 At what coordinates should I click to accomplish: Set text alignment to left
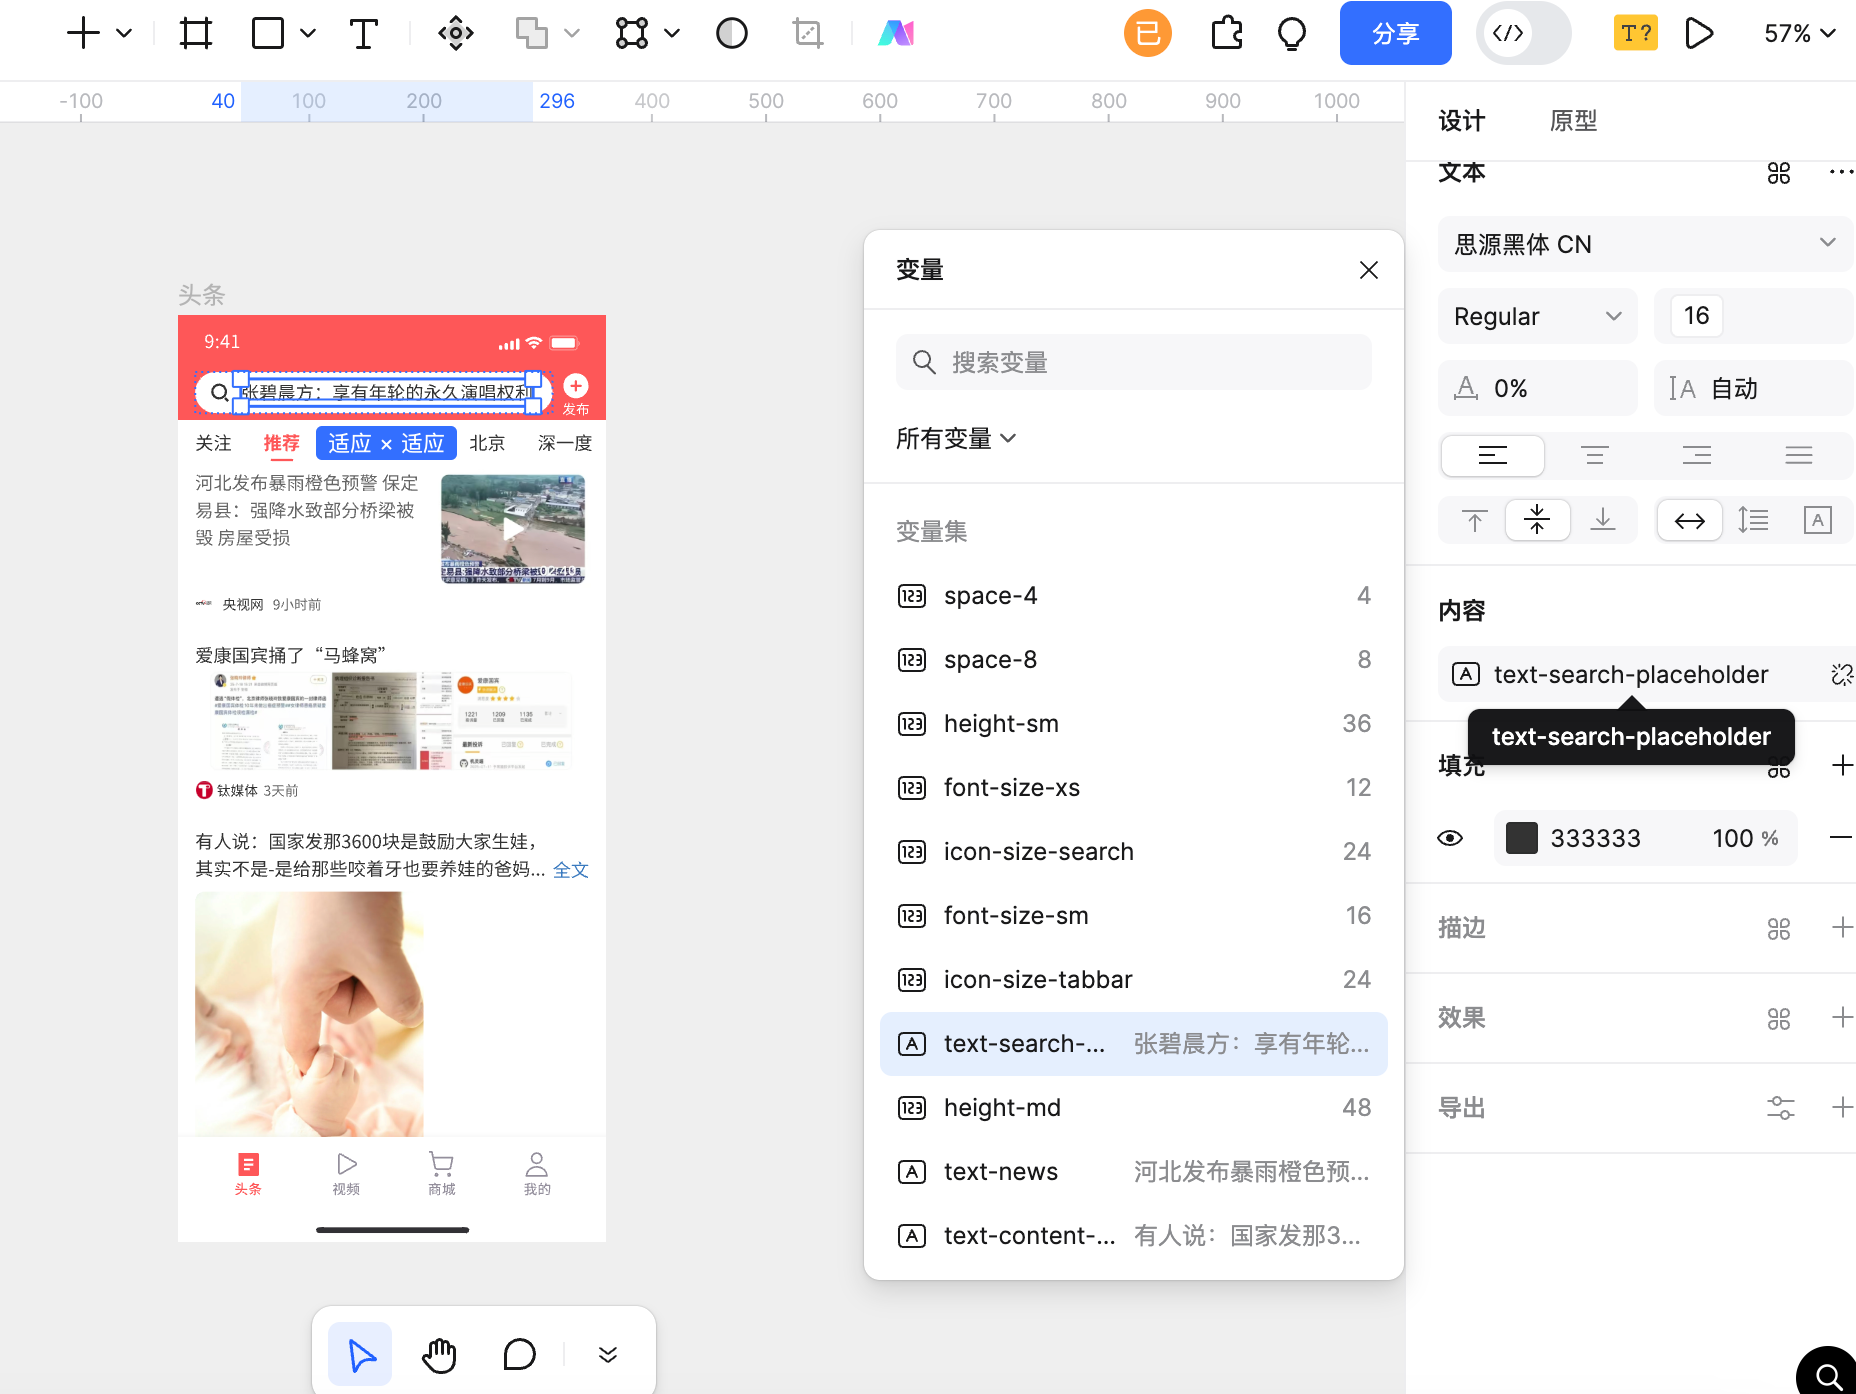tap(1492, 456)
